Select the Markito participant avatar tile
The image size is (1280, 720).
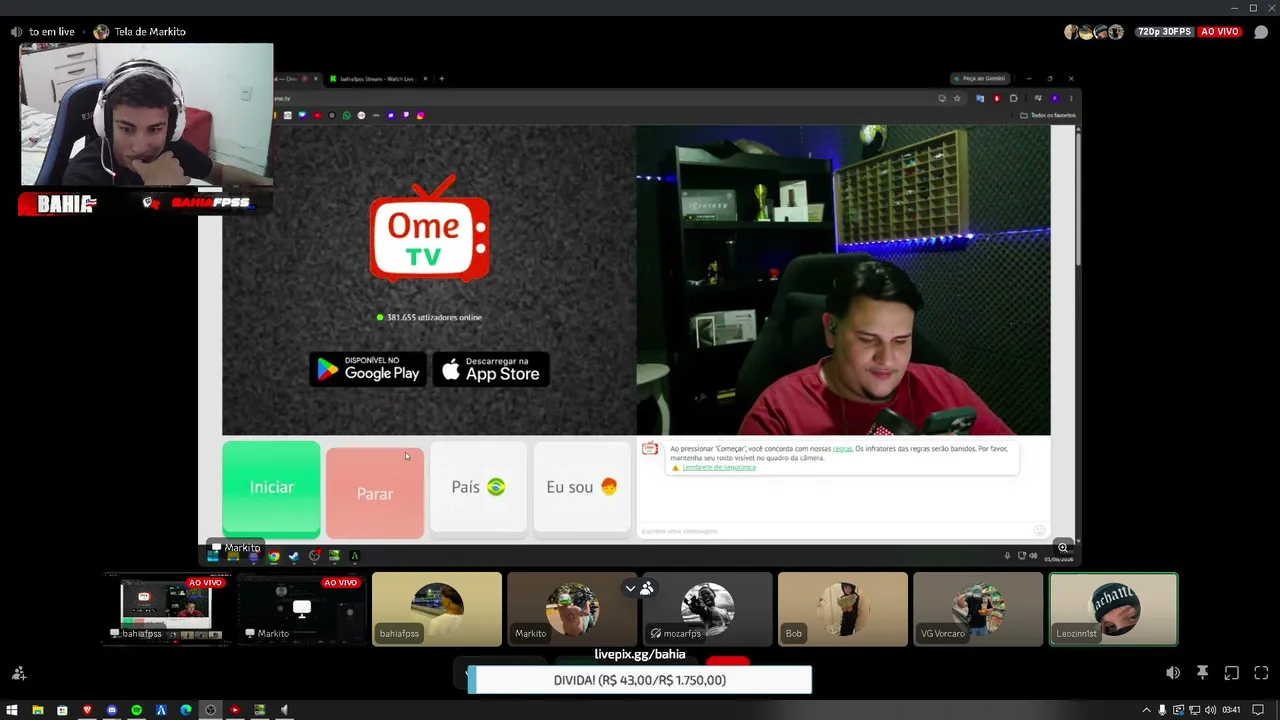point(572,609)
